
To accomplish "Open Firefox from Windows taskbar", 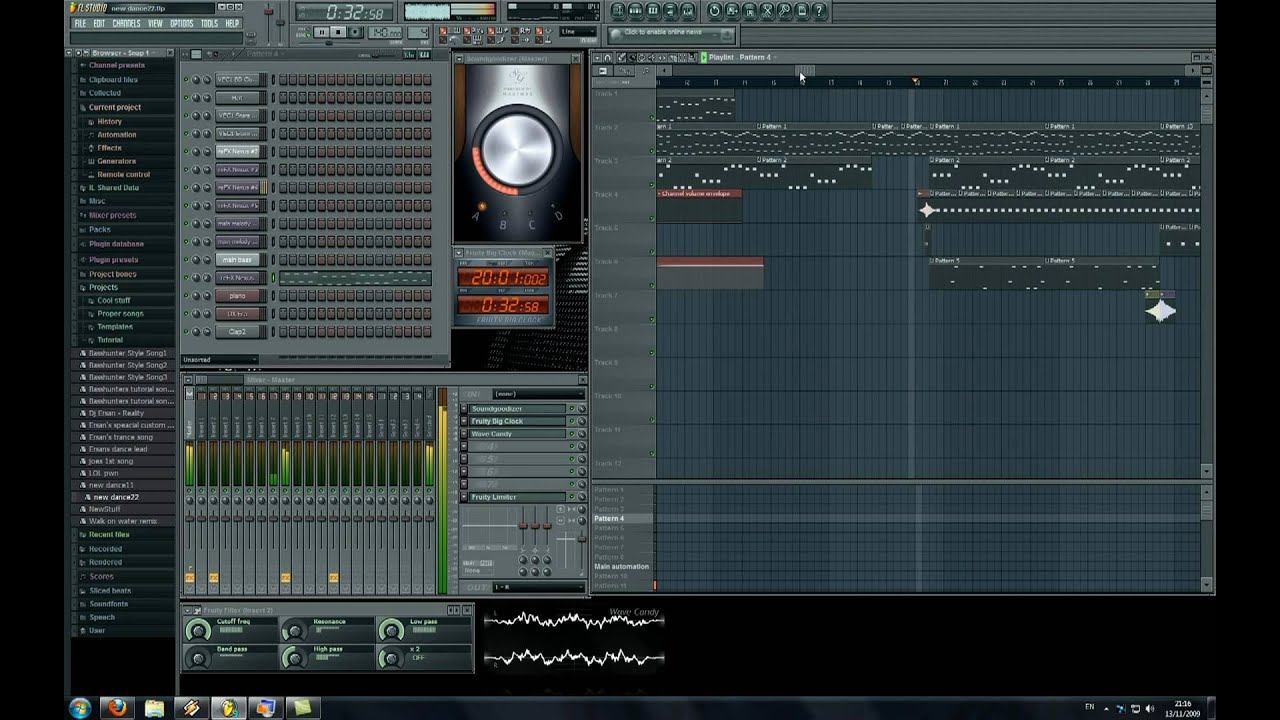I will [x=117, y=708].
